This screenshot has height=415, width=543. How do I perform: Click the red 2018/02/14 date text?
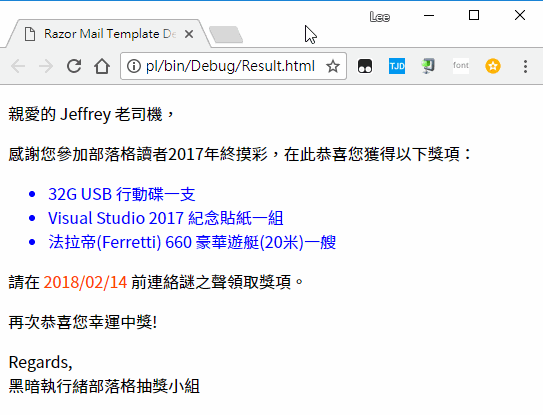[x=85, y=282]
